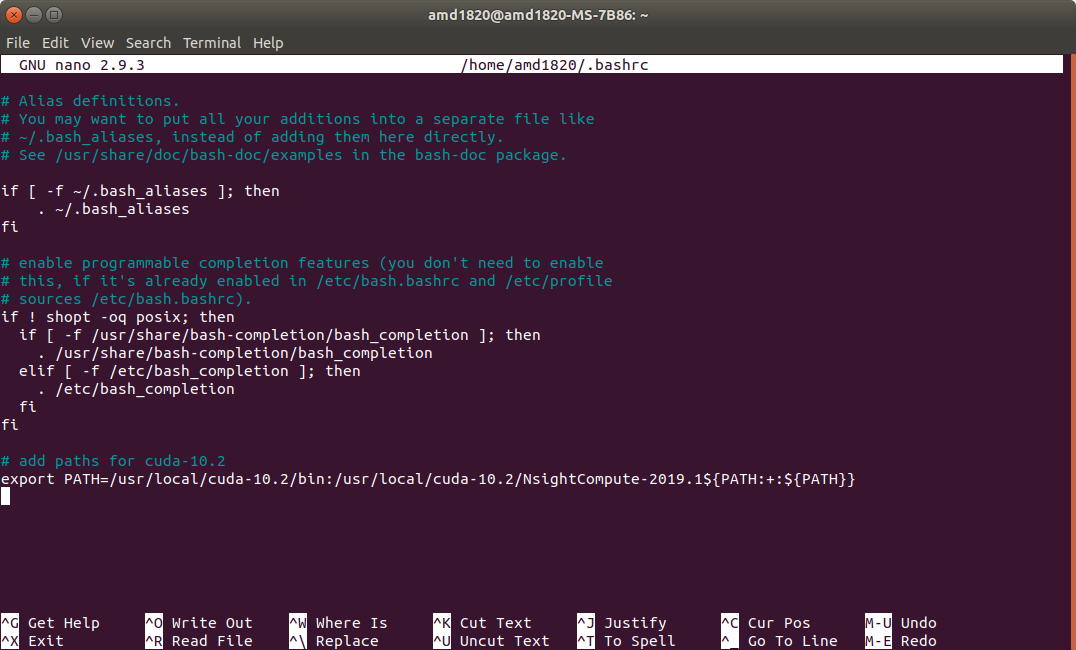The height and width of the screenshot is (650, 1076).
Task: Click the line '. ~/.bash_aliases'
Action: pos(113,209)
